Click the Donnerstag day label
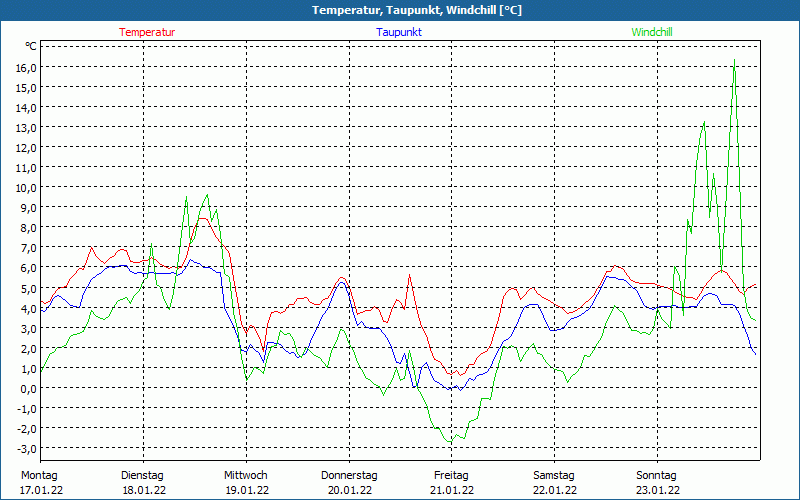The height and width of the screenshot is (500, 800). point(349,476)
